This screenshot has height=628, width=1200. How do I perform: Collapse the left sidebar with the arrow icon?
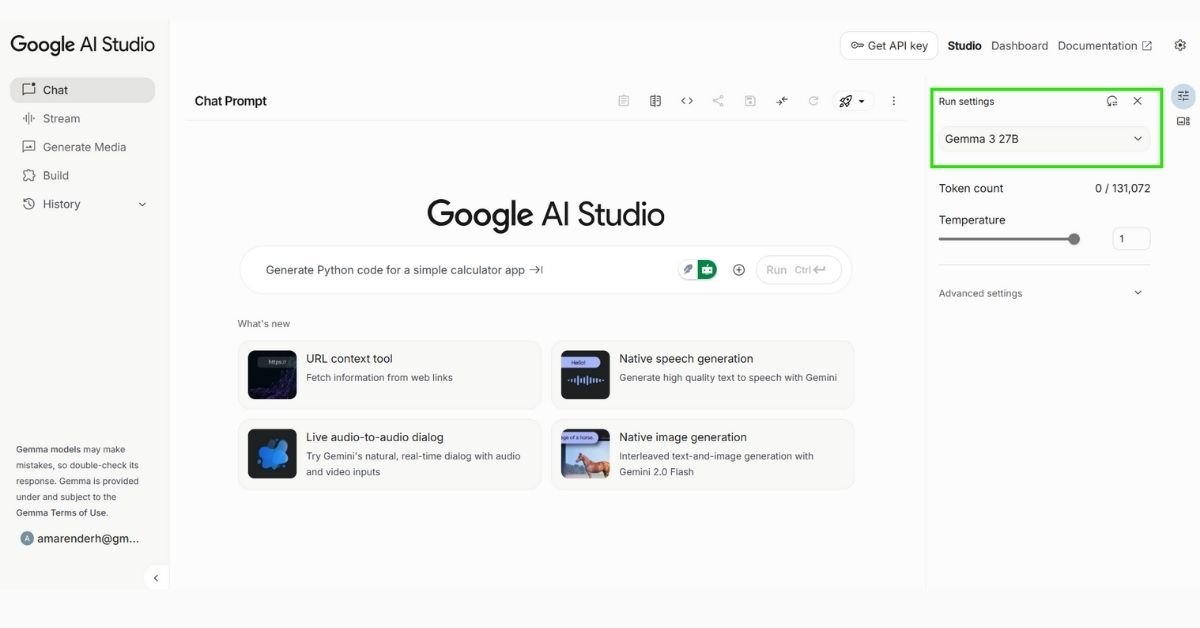(x=155, y=578)
